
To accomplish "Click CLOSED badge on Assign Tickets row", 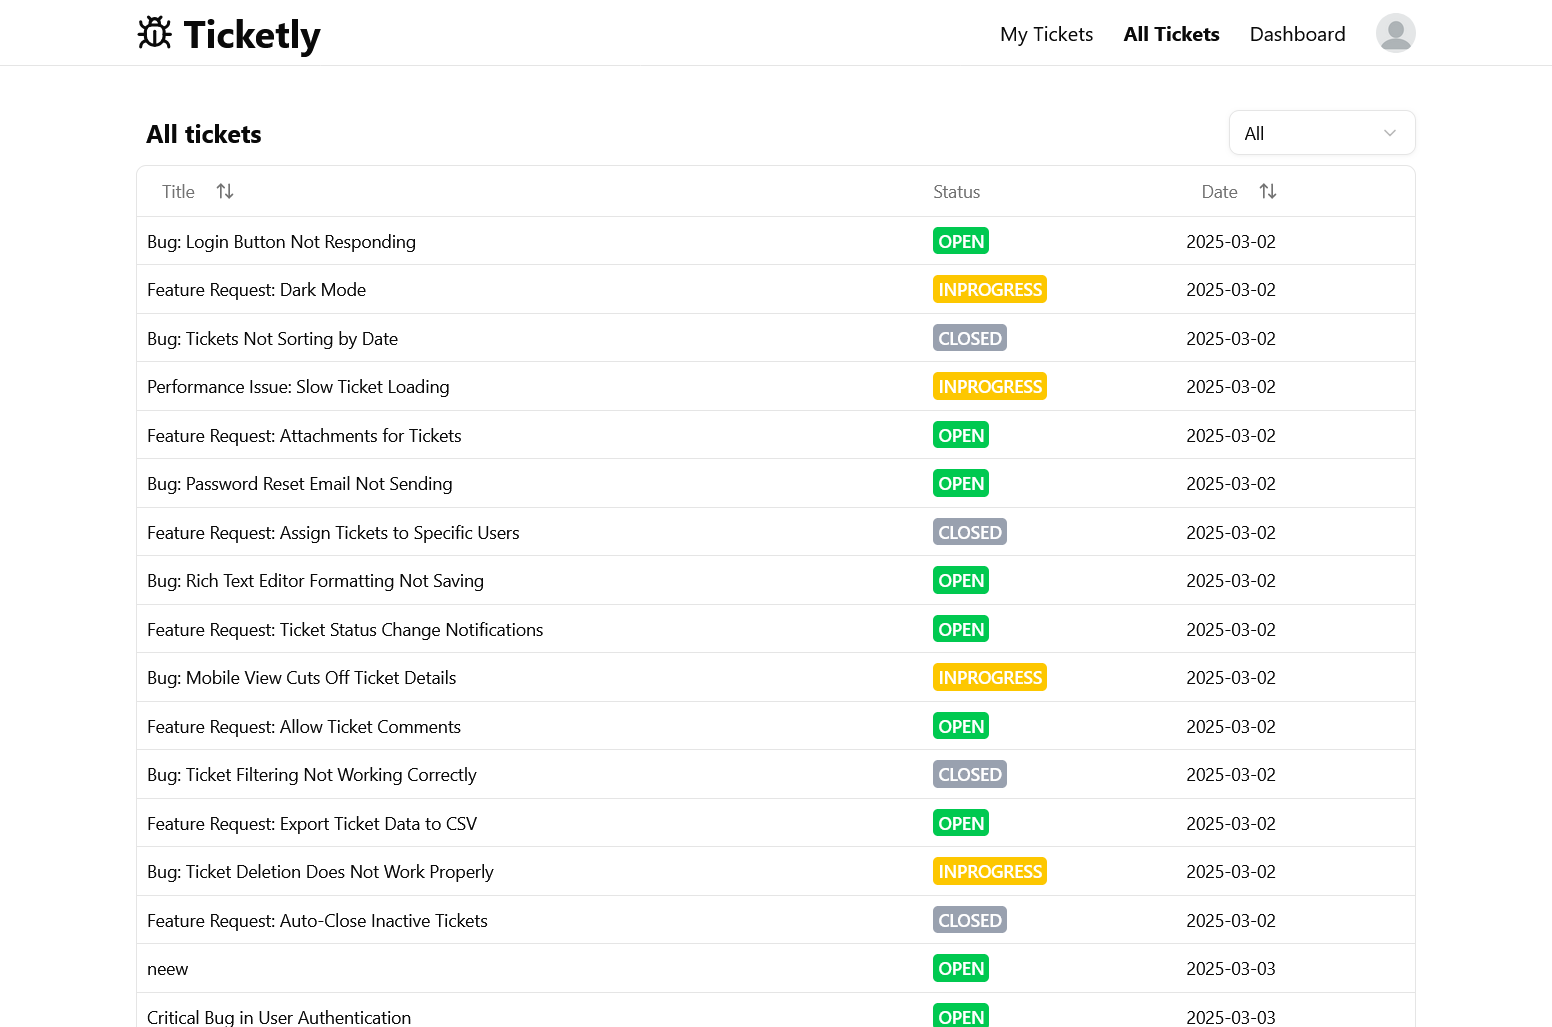I will pos(970,532).
